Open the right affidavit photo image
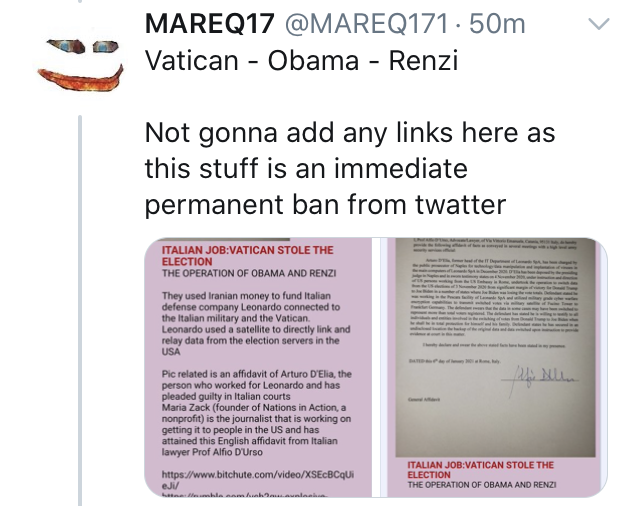 pyautogui.click(x=496, y=367)
